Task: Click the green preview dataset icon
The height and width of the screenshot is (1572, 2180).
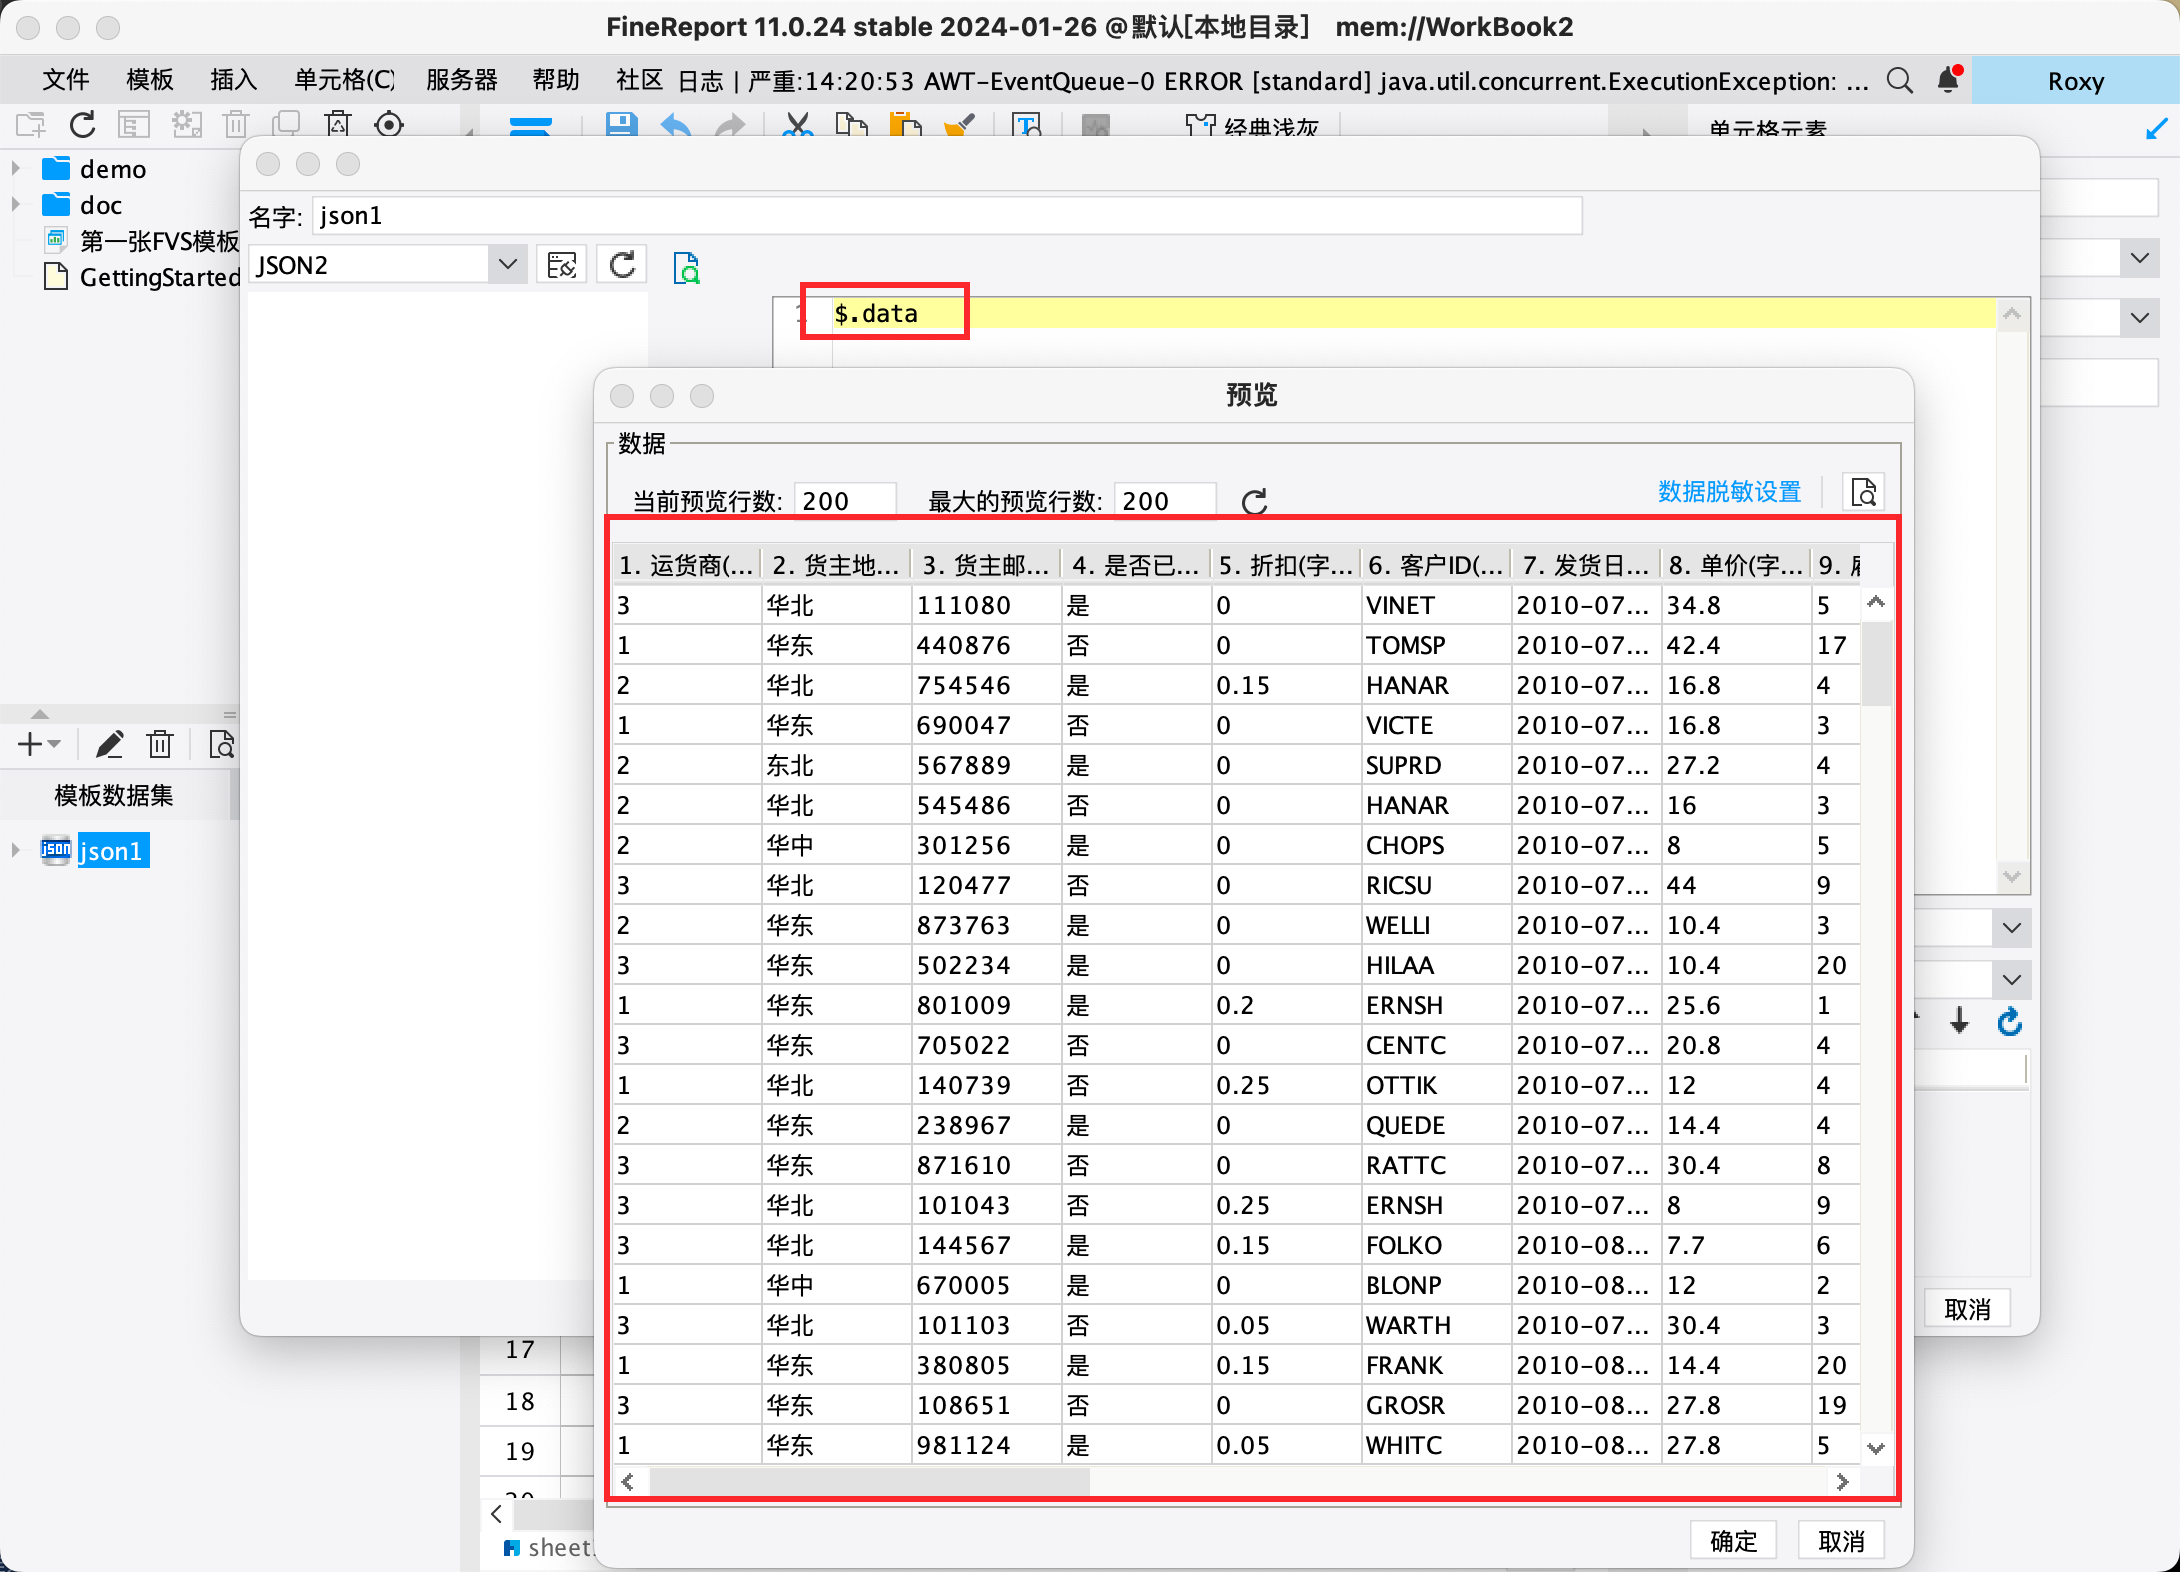Action: click(x=686, y=267)
